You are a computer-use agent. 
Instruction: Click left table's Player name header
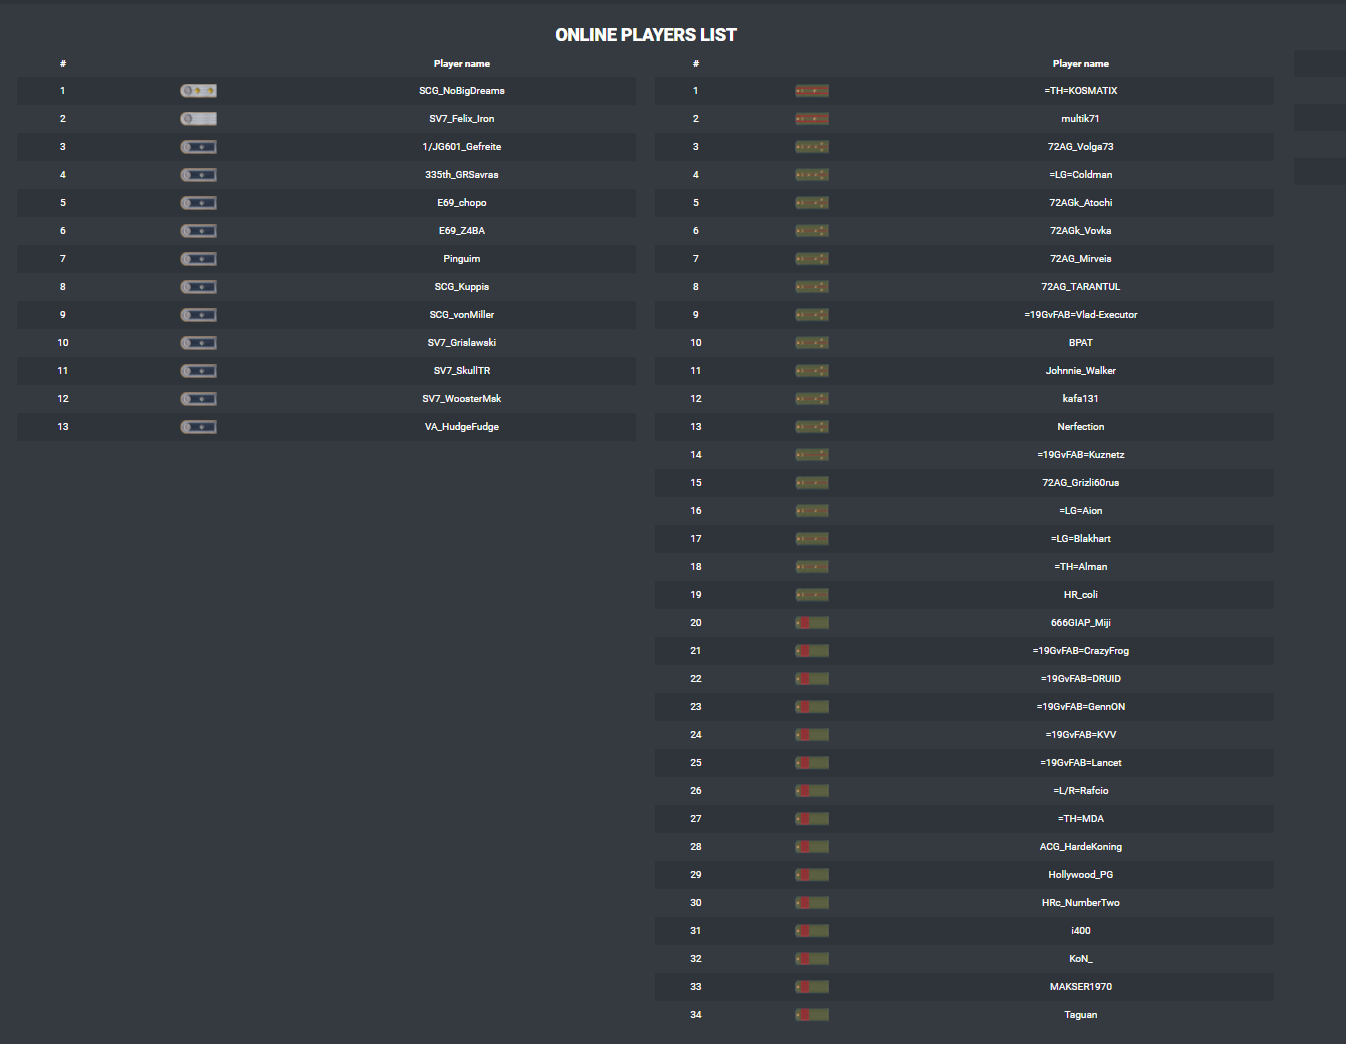pos(462,64)
